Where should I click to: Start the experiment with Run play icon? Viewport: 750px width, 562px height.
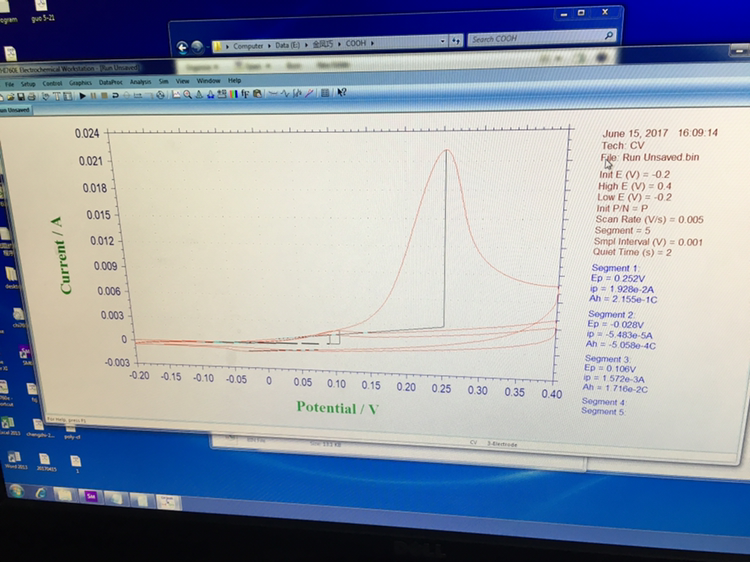pyautogui.click(x=82, y=96)
